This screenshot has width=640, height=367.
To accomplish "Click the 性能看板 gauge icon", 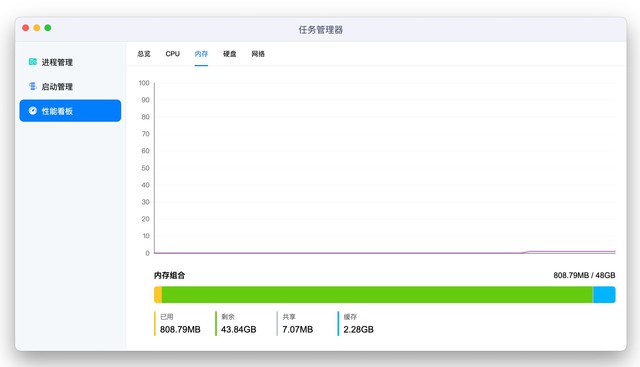I will point(33,111).
